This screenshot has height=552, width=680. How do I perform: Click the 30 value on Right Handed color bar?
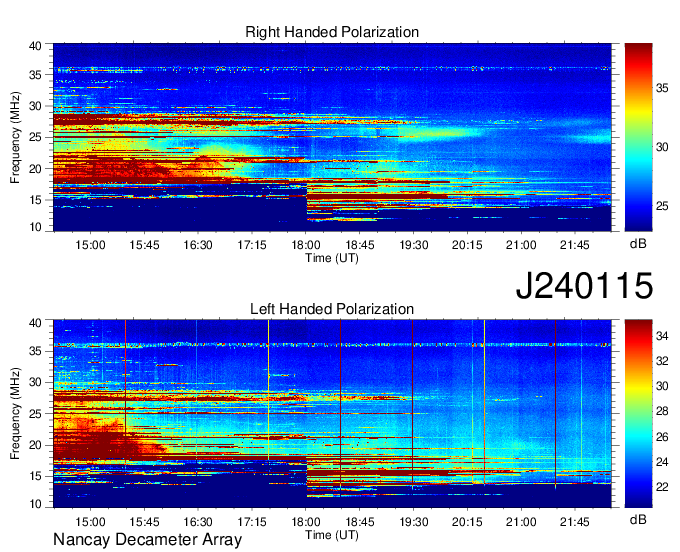[662, 147]
